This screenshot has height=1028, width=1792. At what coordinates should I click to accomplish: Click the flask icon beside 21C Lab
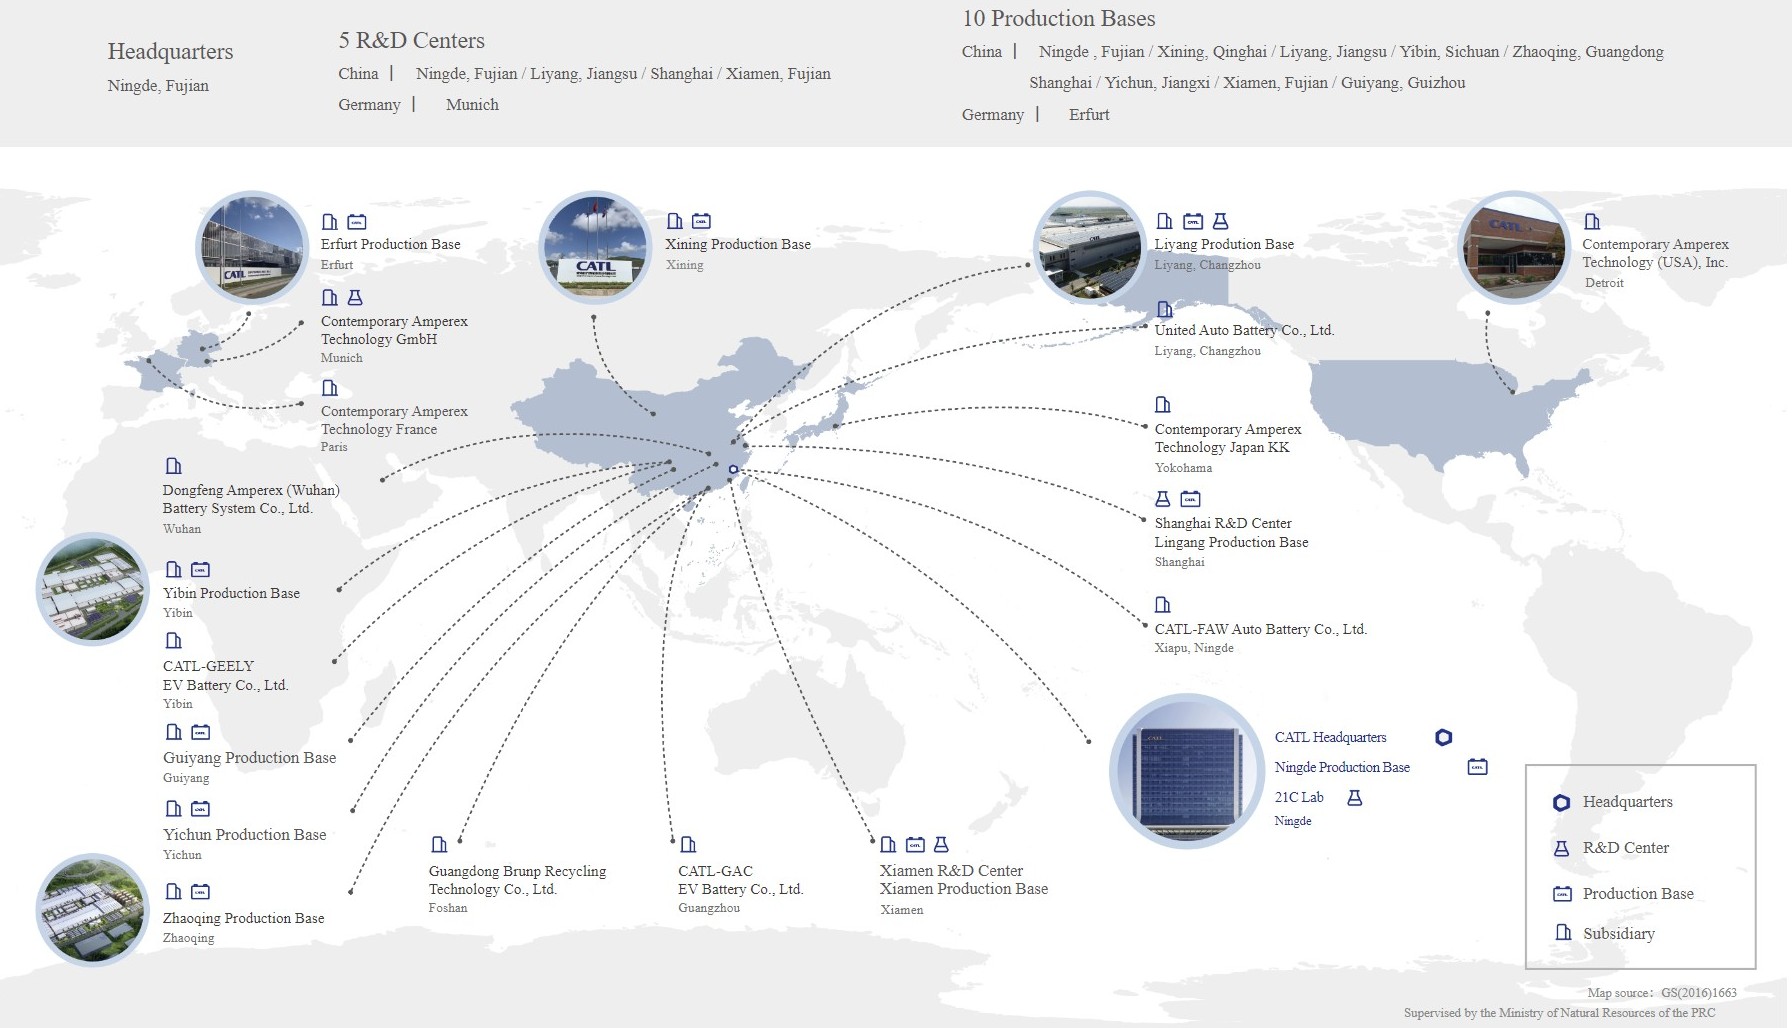(1355, 798)
